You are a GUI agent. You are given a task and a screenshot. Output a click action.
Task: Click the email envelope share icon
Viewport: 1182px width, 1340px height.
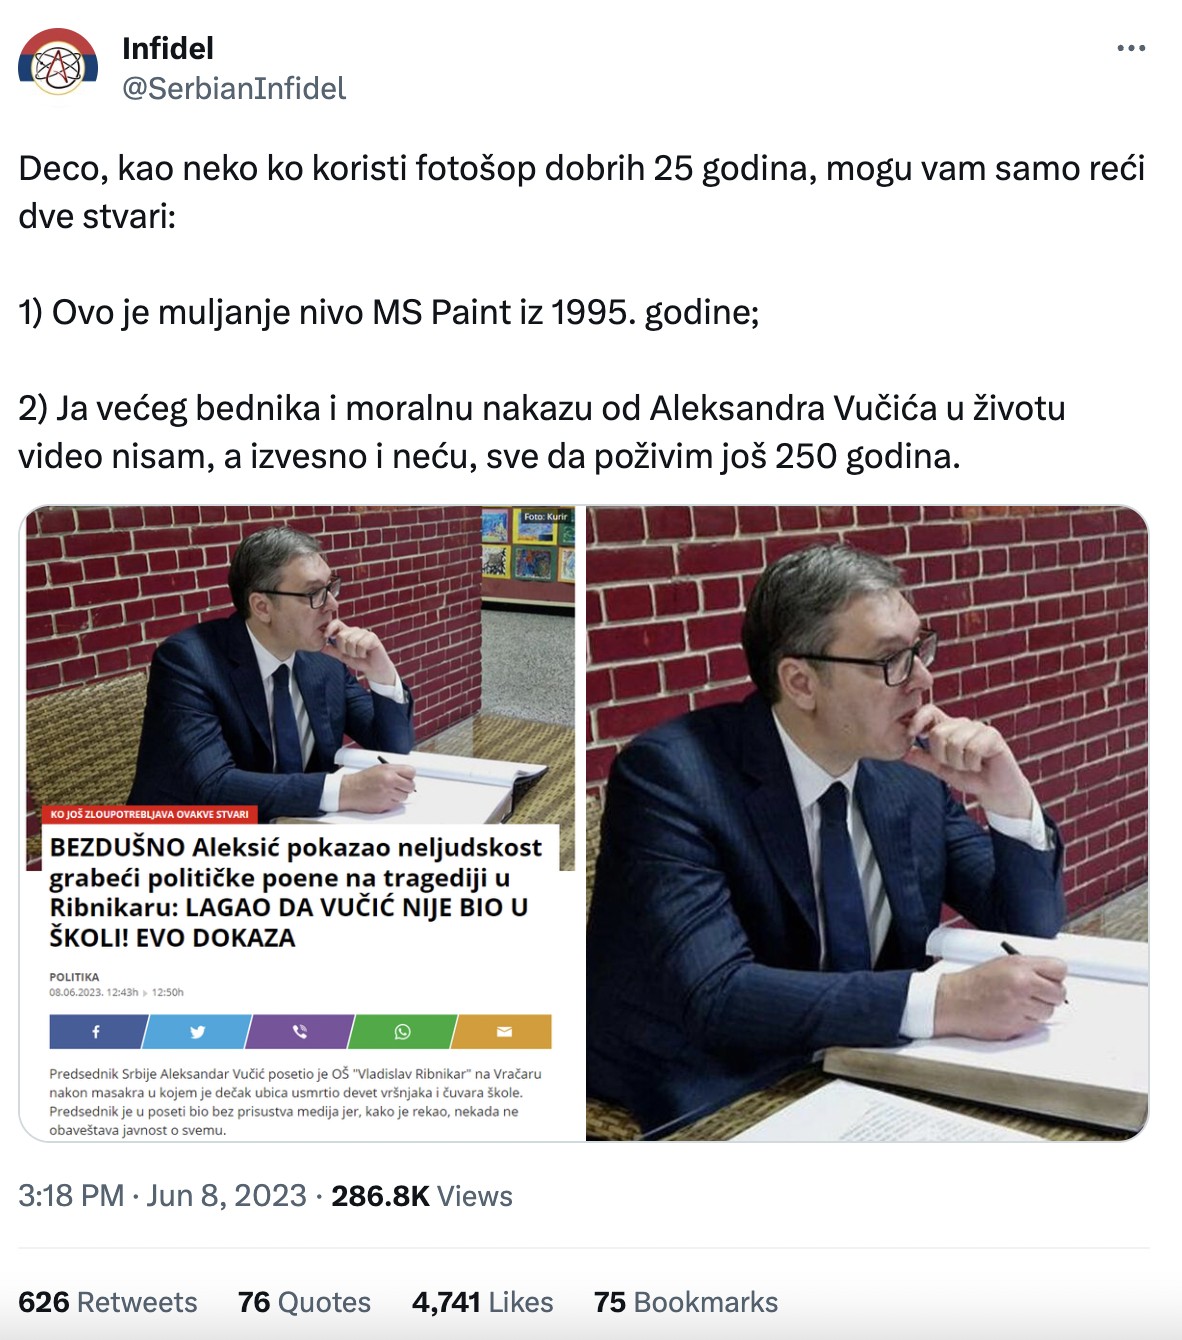coord(503,1031)
